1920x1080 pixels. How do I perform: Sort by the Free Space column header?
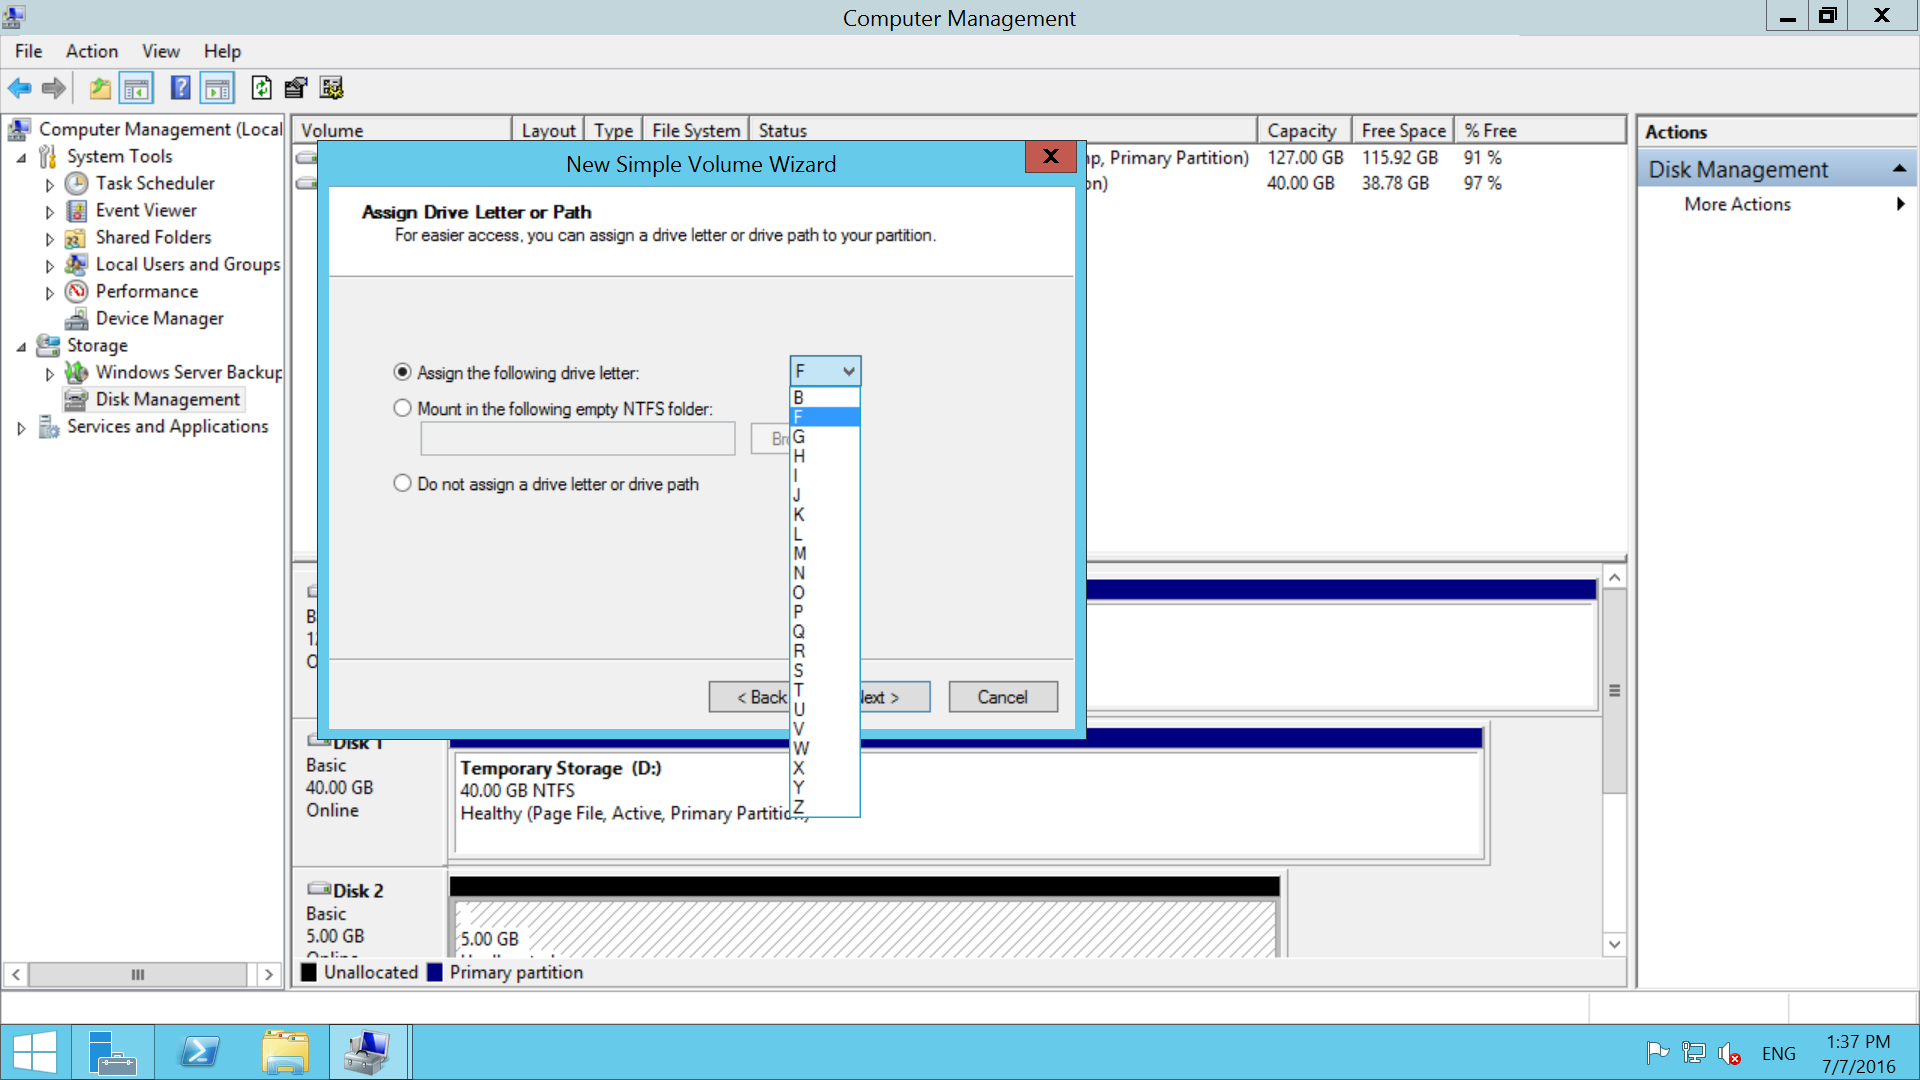[1403, 130]
